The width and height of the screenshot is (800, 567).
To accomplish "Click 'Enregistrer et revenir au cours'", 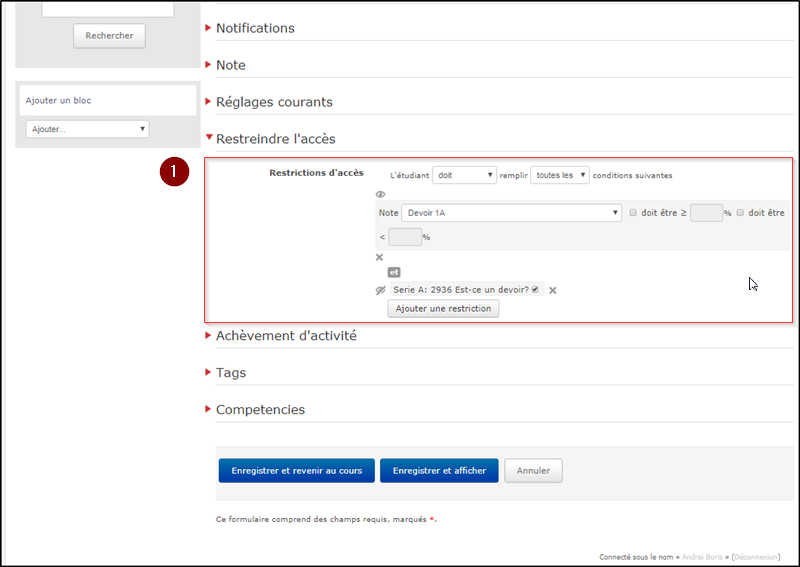I will (296, 471).
